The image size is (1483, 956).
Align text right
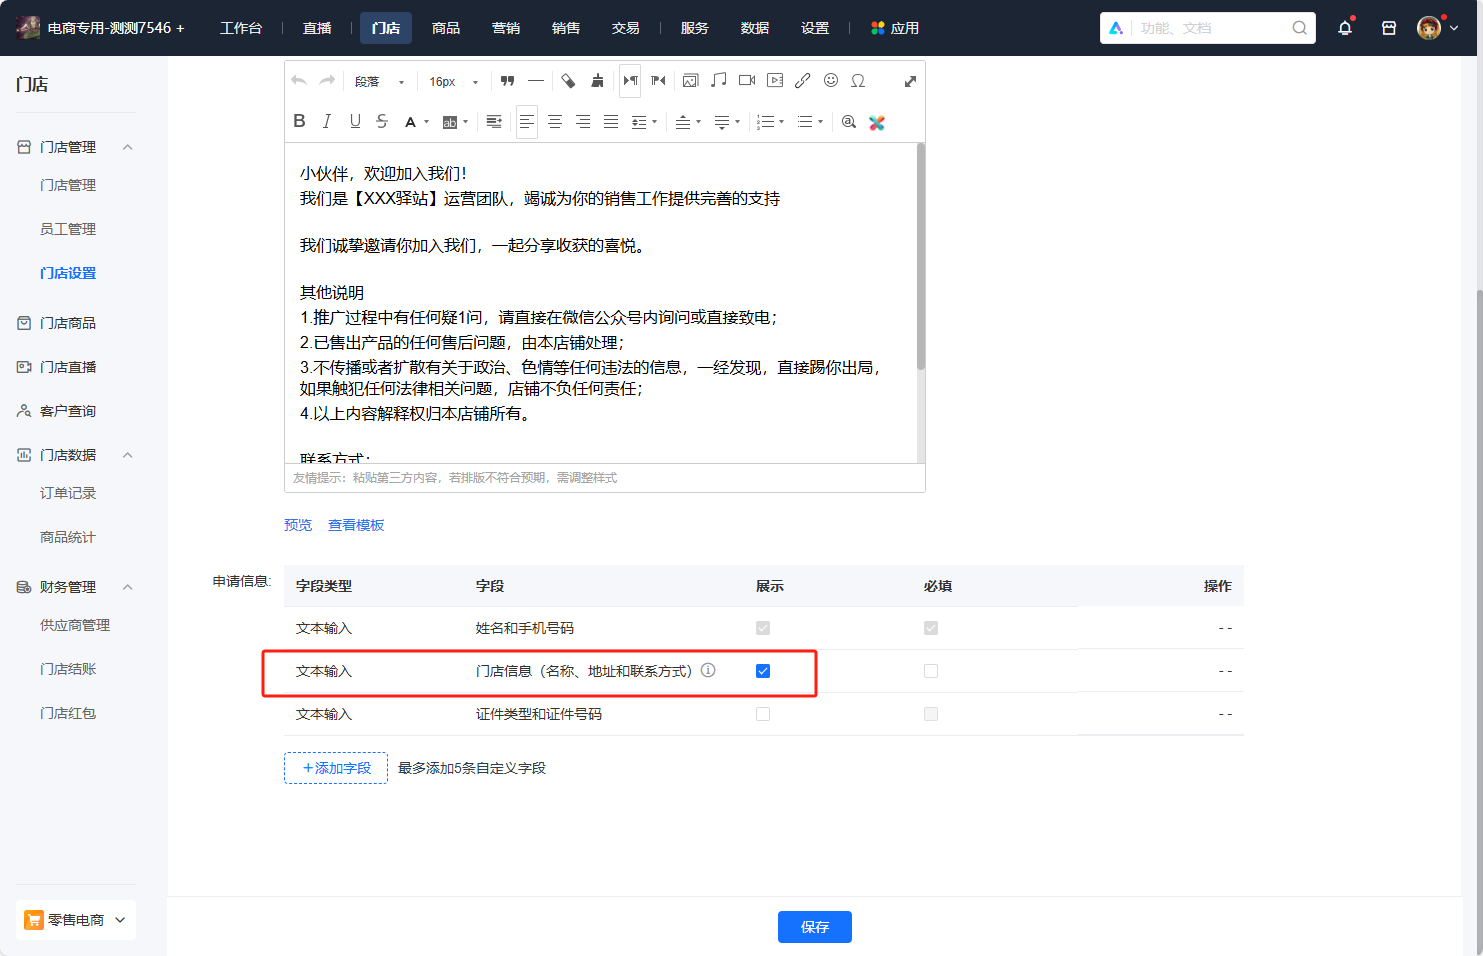pos(583,122)
